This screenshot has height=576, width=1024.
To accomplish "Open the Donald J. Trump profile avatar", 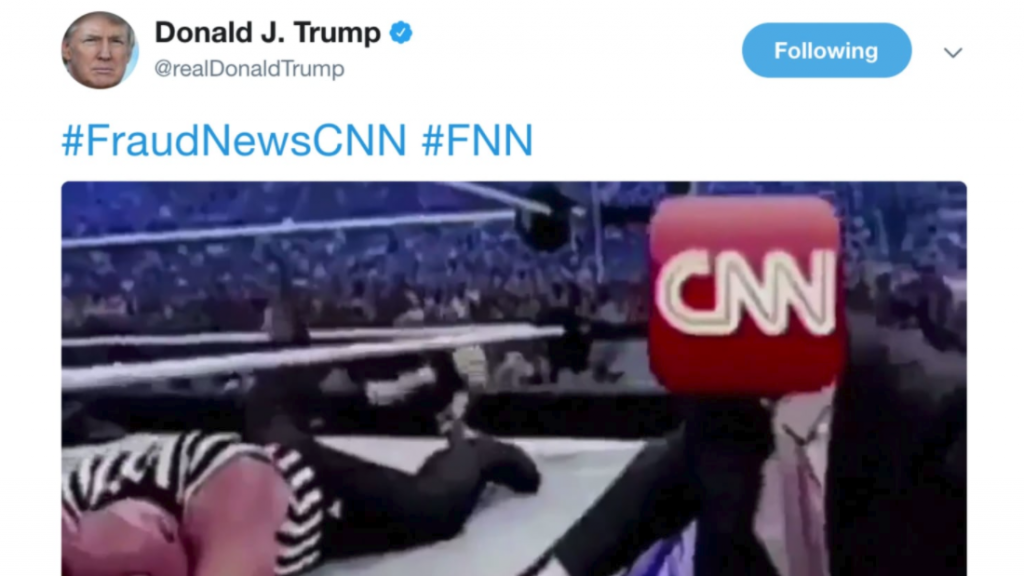I will (100, 50).
